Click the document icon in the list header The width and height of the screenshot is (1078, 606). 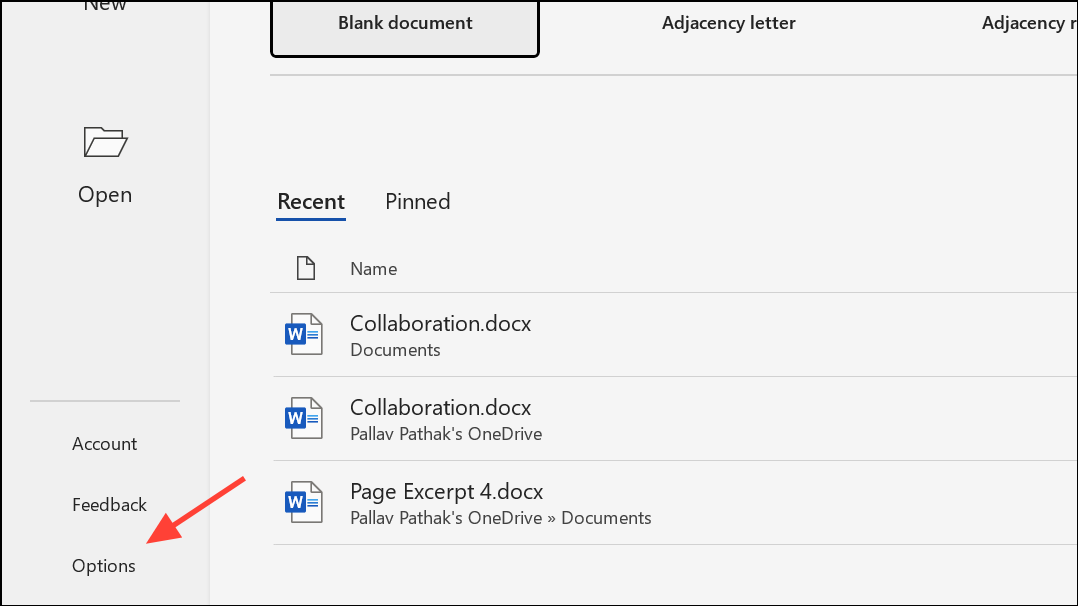(306, 268)
